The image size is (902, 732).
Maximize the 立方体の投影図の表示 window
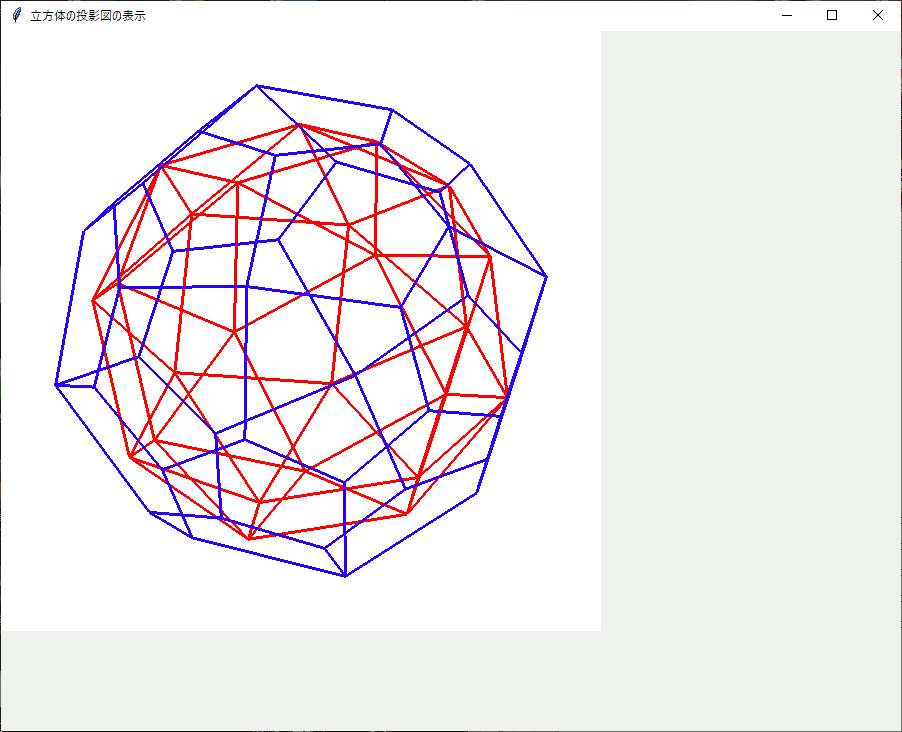click(x=832, y=16)
